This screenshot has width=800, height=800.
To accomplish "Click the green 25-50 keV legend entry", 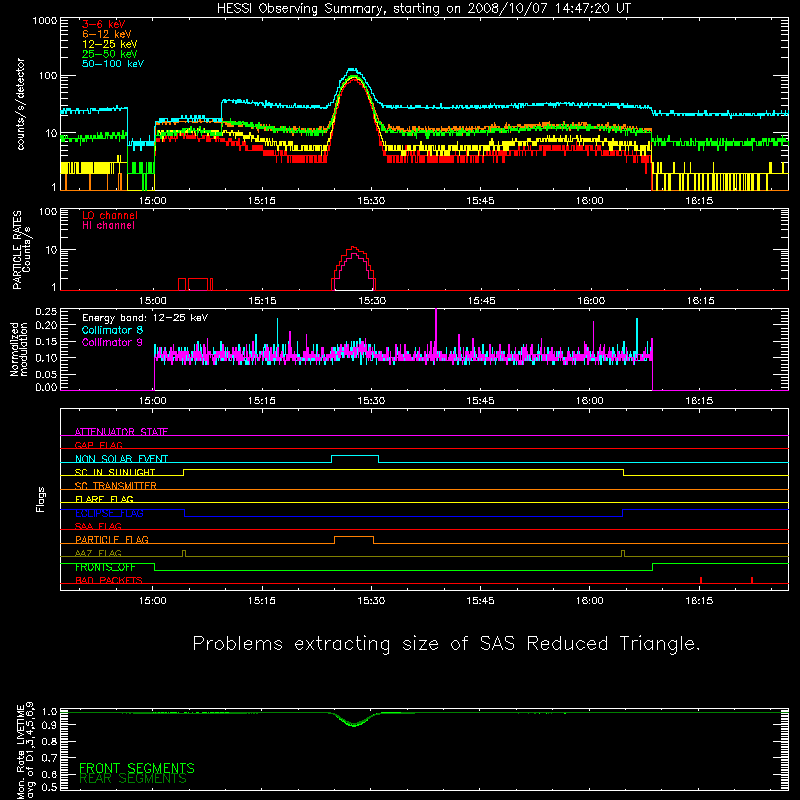I will coord(110,54).
